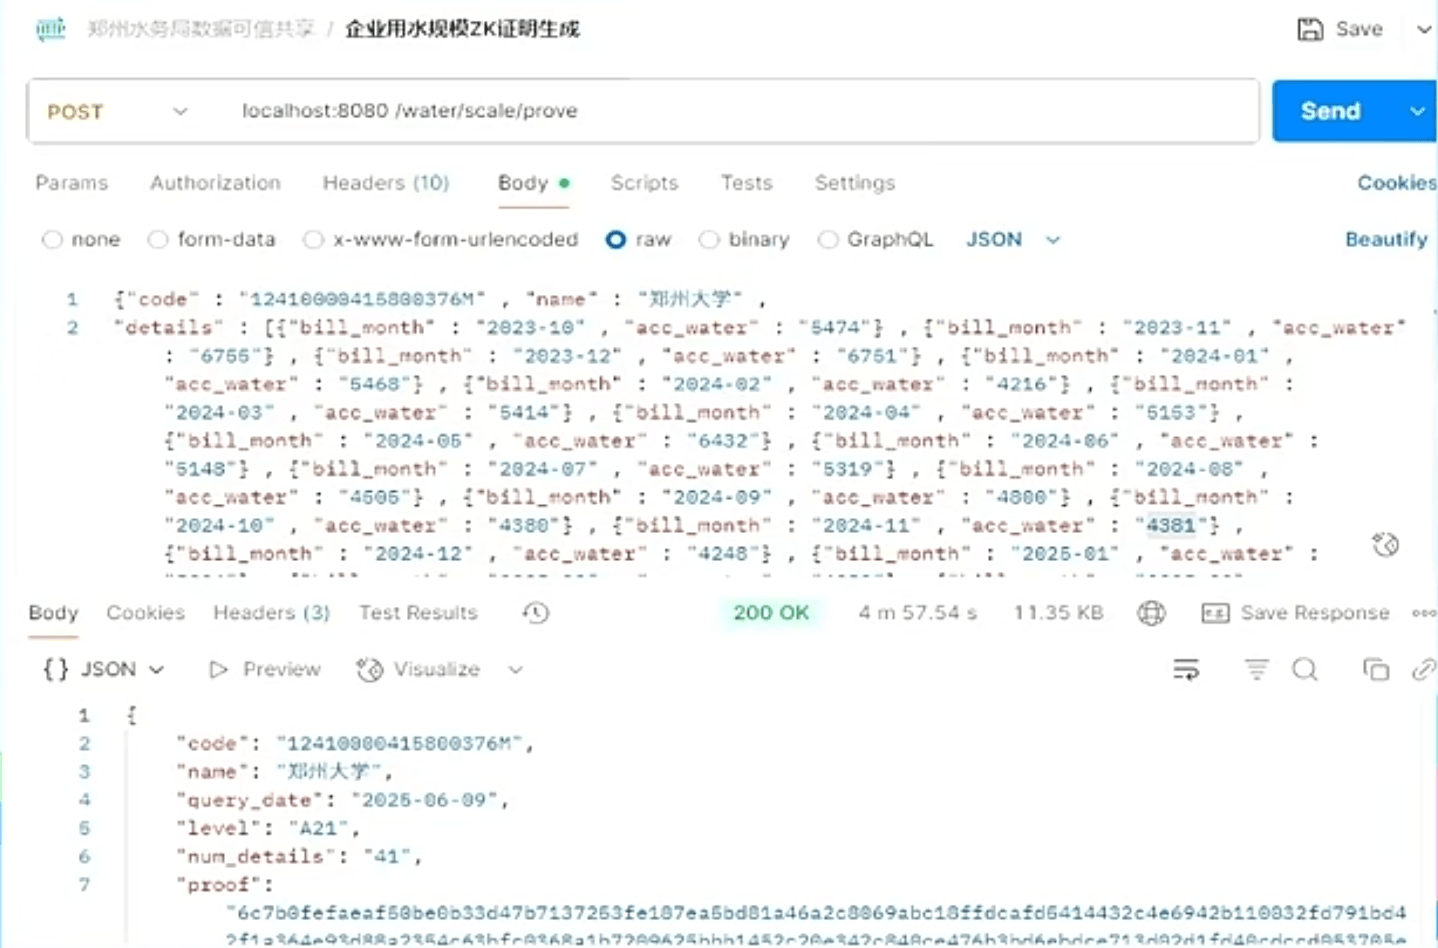
Task: Choose the GraphQL body type
Action: point(875,239)
